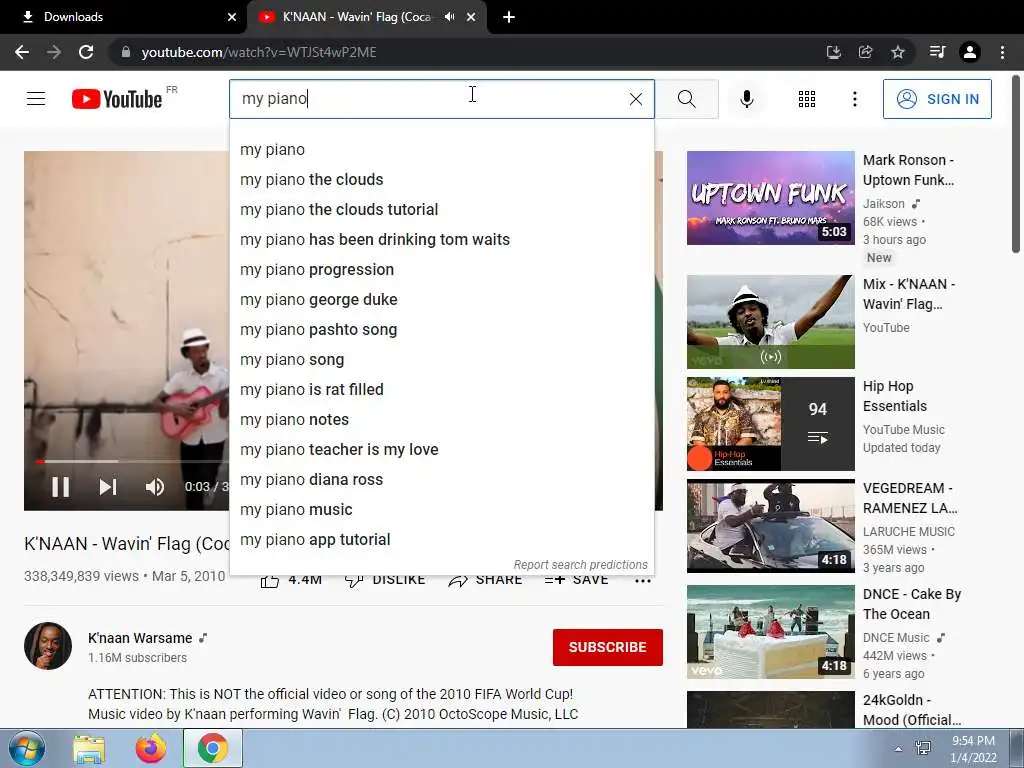Skip to next video
The width and height of the screenshot is (1024, 768).
pos(108,487)
